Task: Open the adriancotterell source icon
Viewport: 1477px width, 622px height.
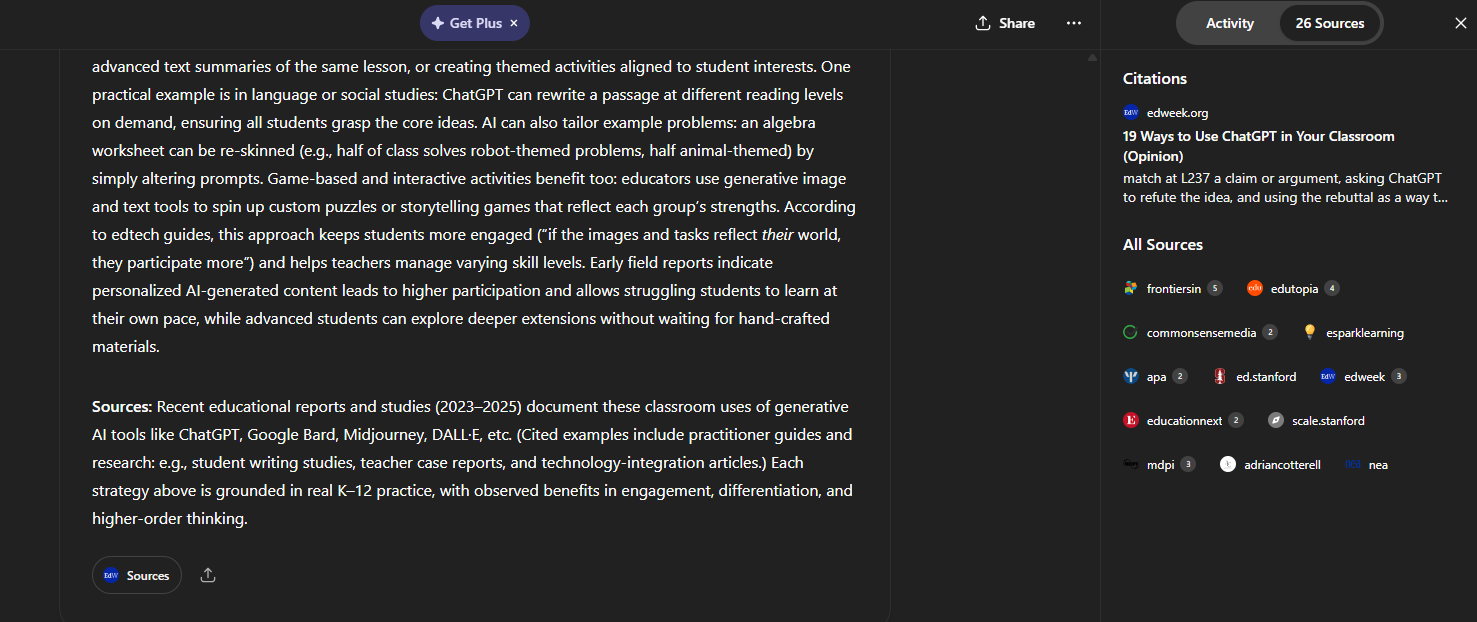Action: pyautogui.click(x=1228, y=464)
